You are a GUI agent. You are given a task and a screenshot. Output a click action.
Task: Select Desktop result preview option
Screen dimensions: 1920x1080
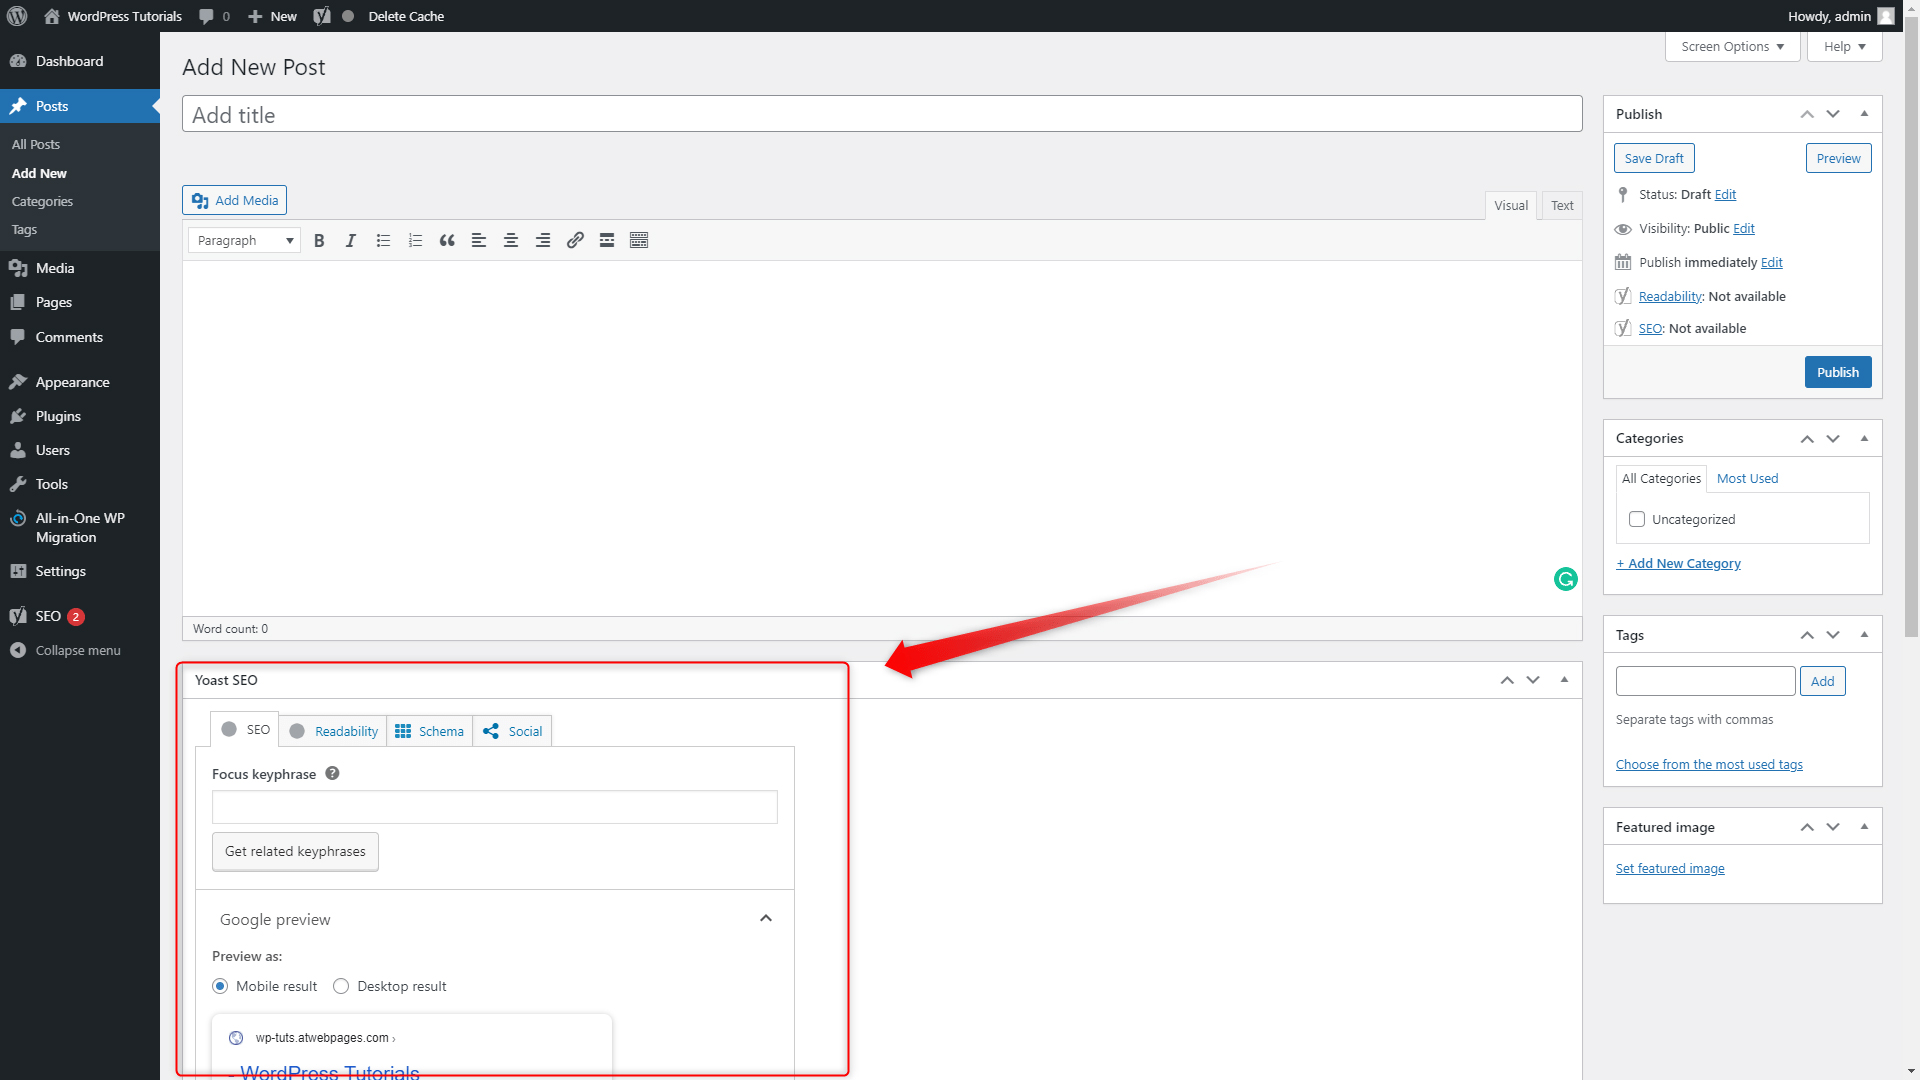341,986
